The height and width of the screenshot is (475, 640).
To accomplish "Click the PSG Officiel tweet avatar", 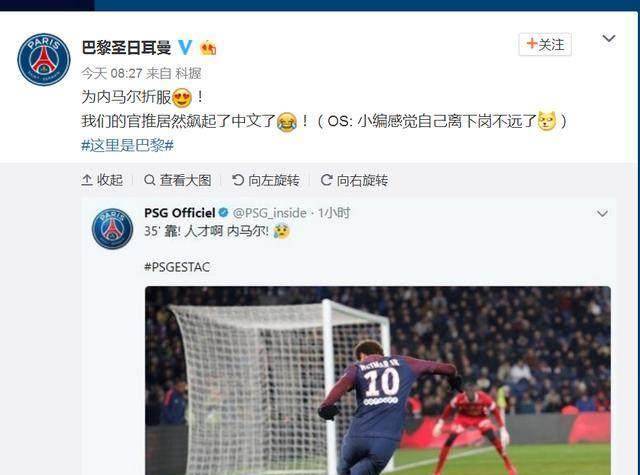I will 112,229.
